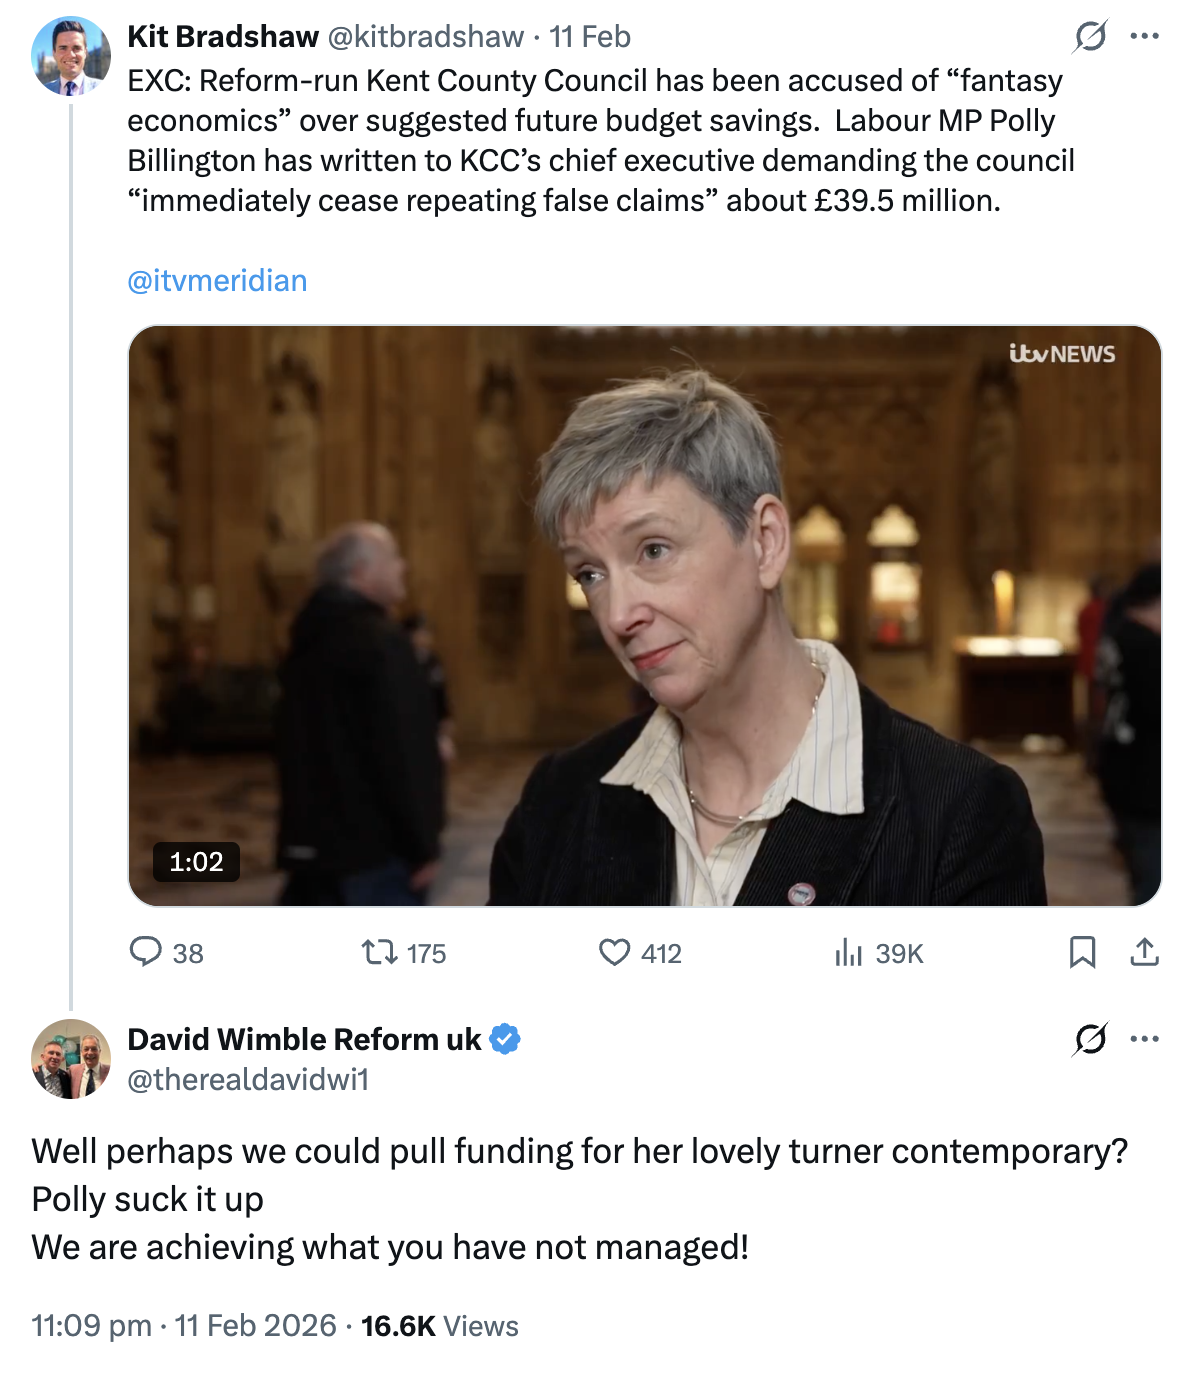Open the @therealdavidwi1 handle
Screen dimensions: 1188x1376
[248, 1080]
